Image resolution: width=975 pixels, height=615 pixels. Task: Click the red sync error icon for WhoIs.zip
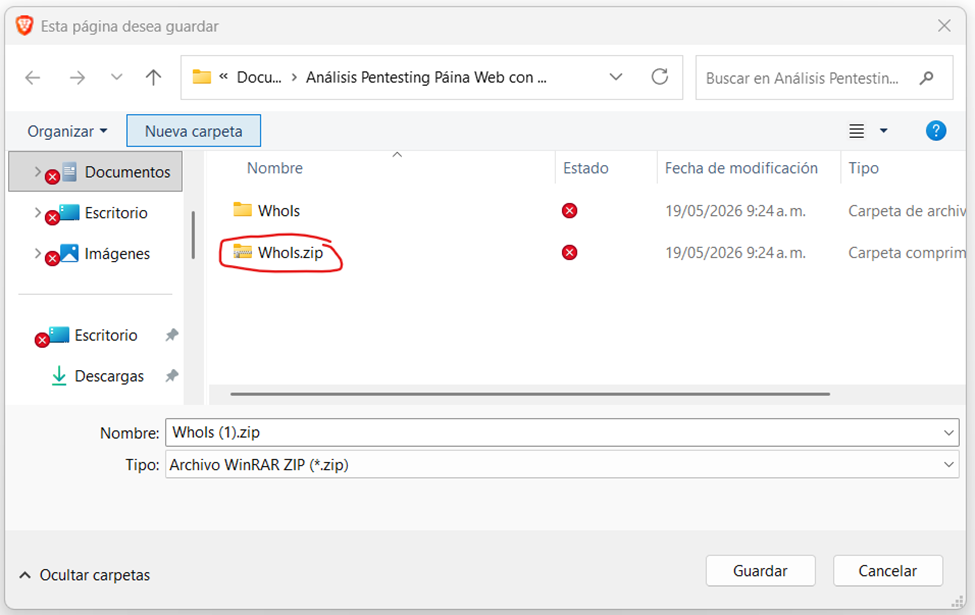tap(569, 252)
